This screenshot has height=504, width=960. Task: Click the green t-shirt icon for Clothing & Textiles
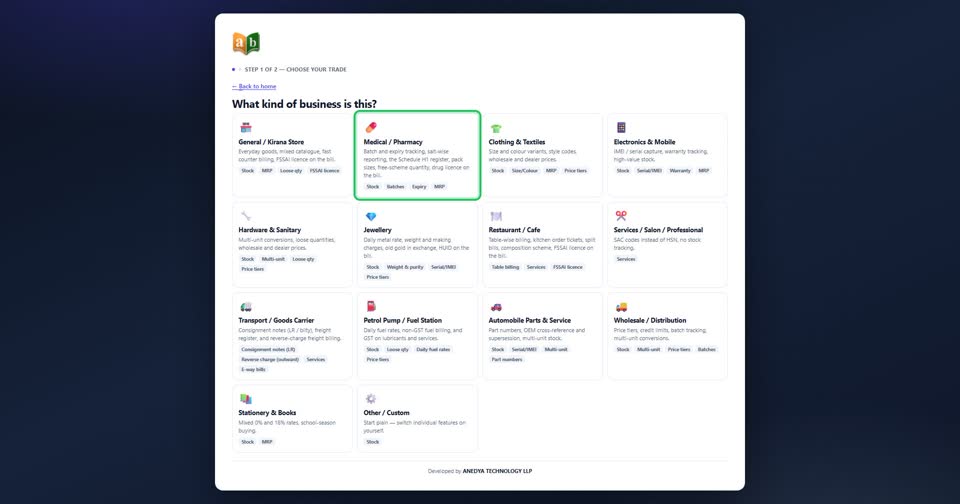pos(496,128)
